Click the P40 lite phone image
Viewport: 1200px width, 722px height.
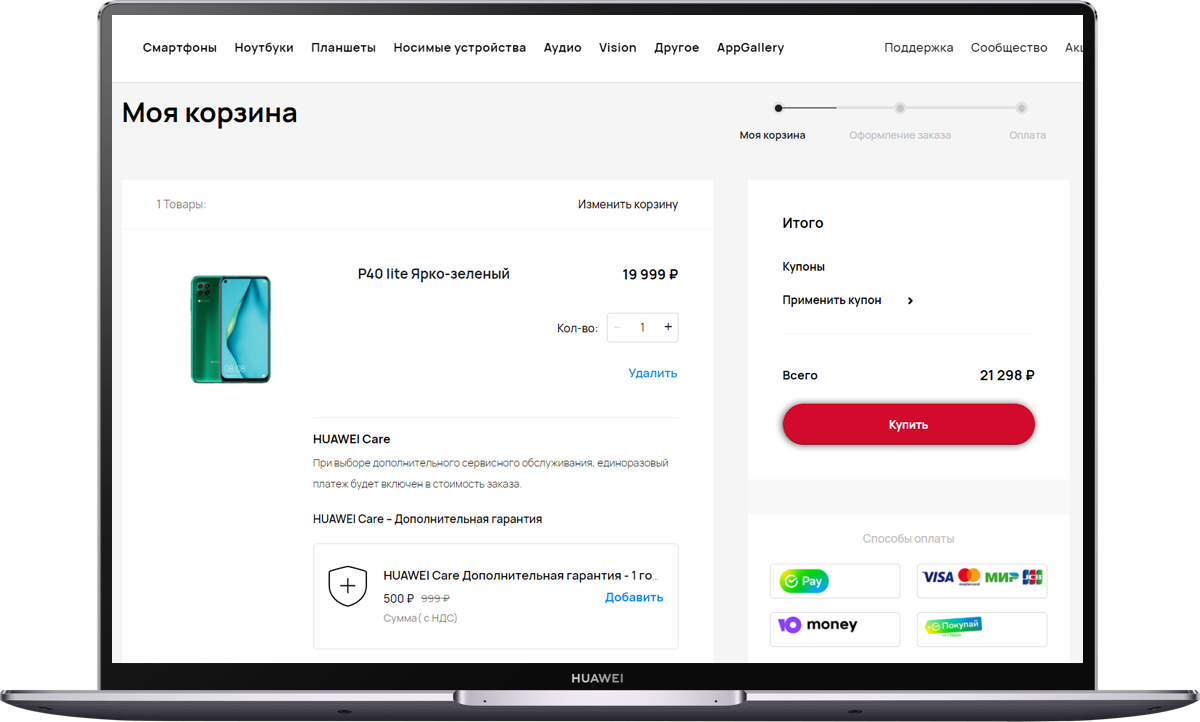pyautogui.click(x=231, y=329)
